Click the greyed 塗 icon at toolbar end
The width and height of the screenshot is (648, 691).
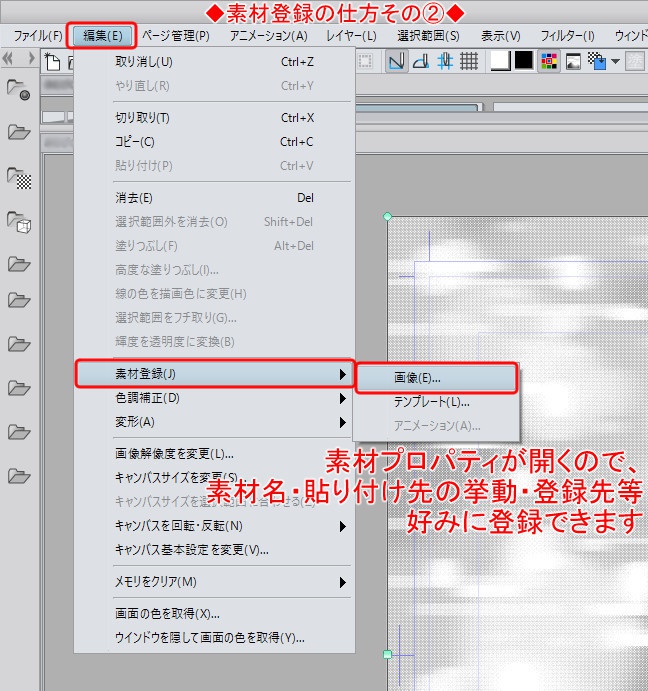[635, 61]
